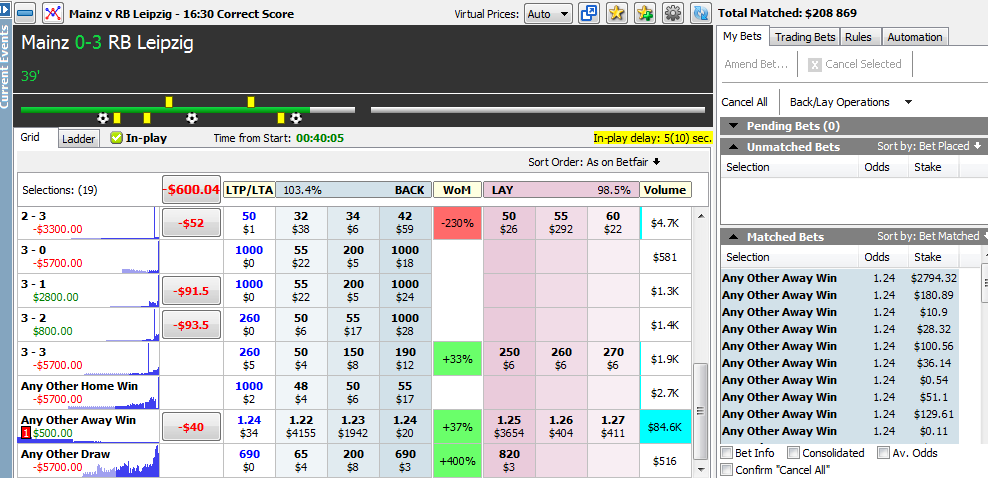Switch to the My Bets tab
Screen dimensions: 988x478
(x=742, y=37)
